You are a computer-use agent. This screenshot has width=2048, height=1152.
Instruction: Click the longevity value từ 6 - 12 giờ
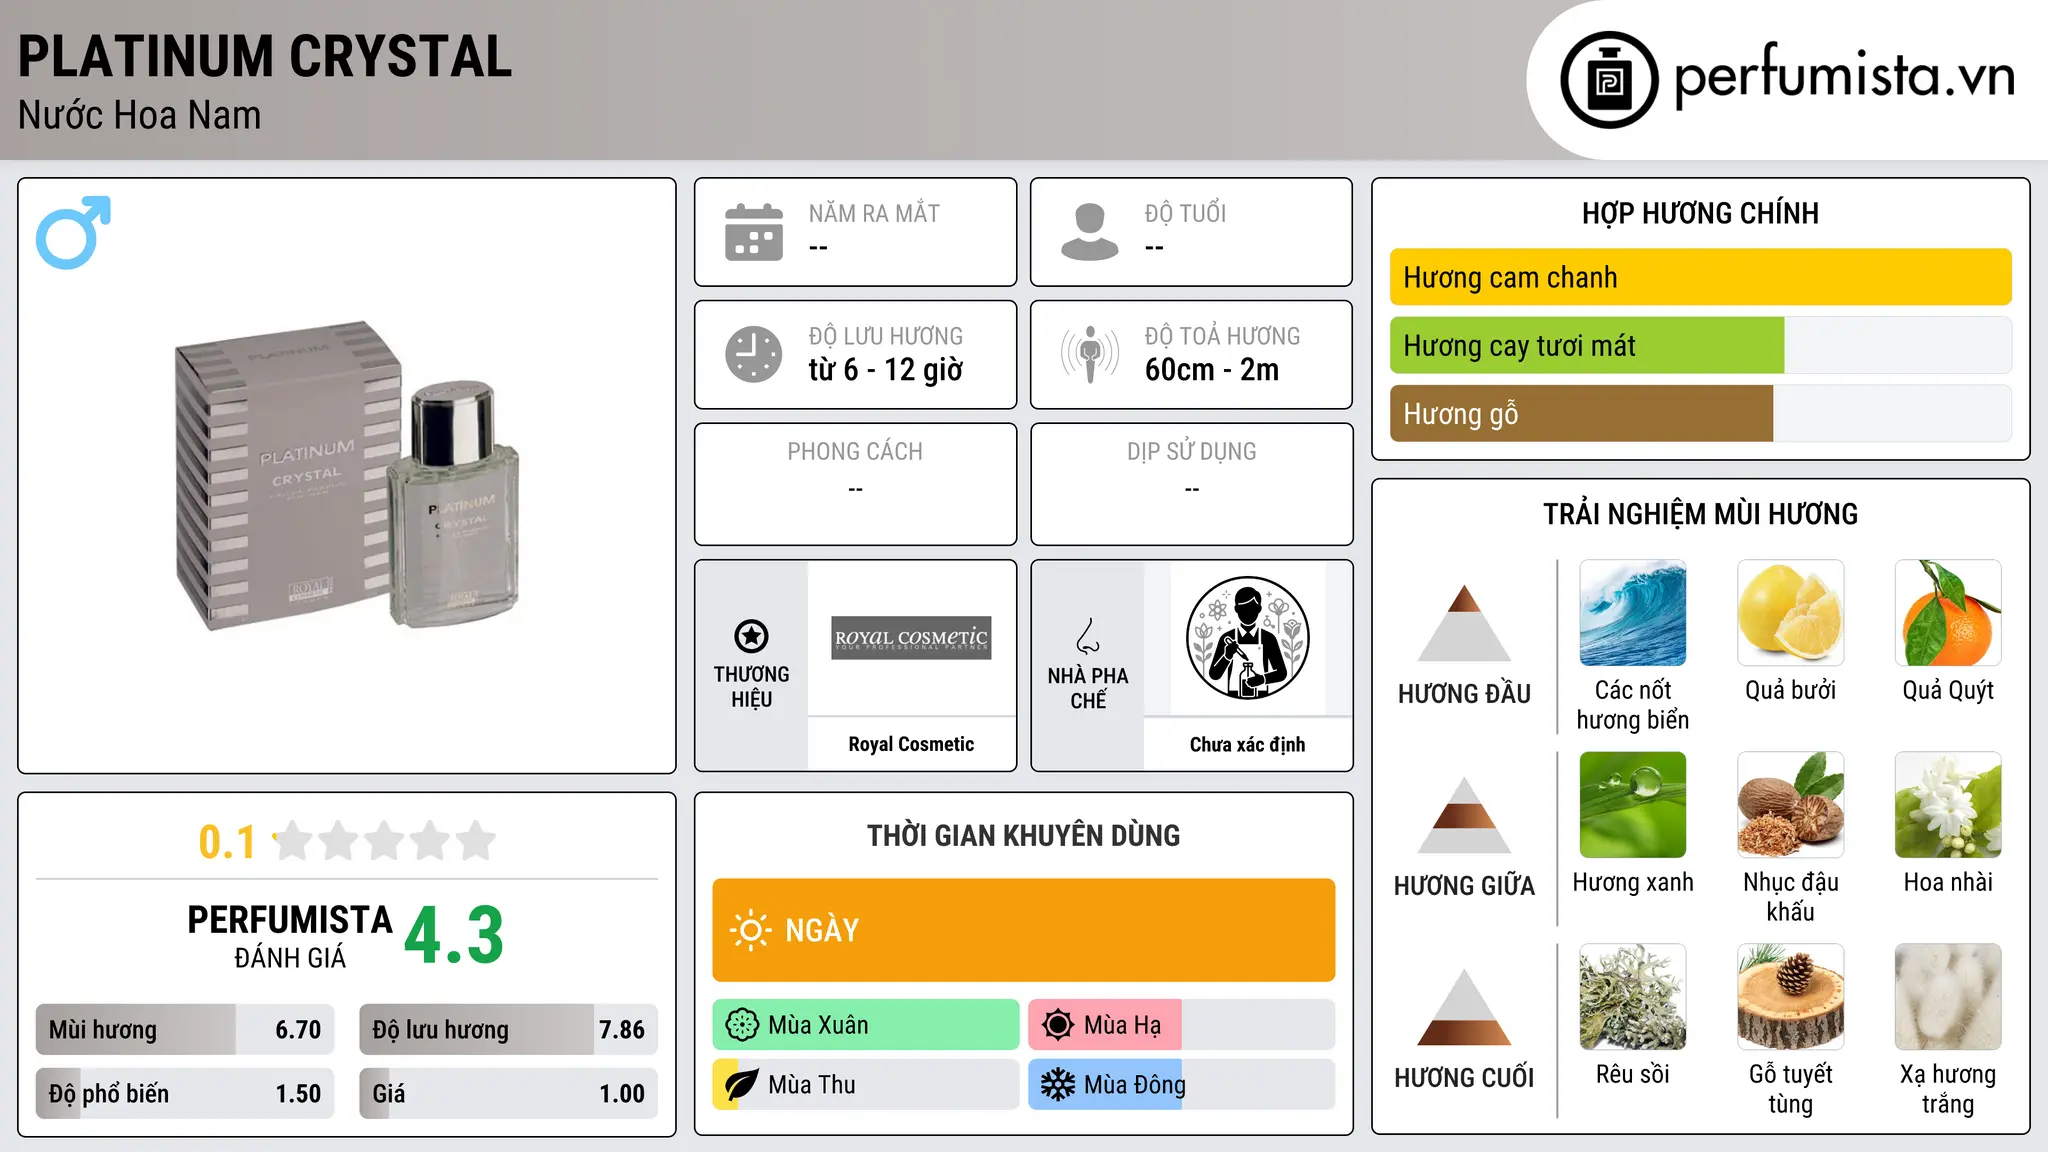886,370
